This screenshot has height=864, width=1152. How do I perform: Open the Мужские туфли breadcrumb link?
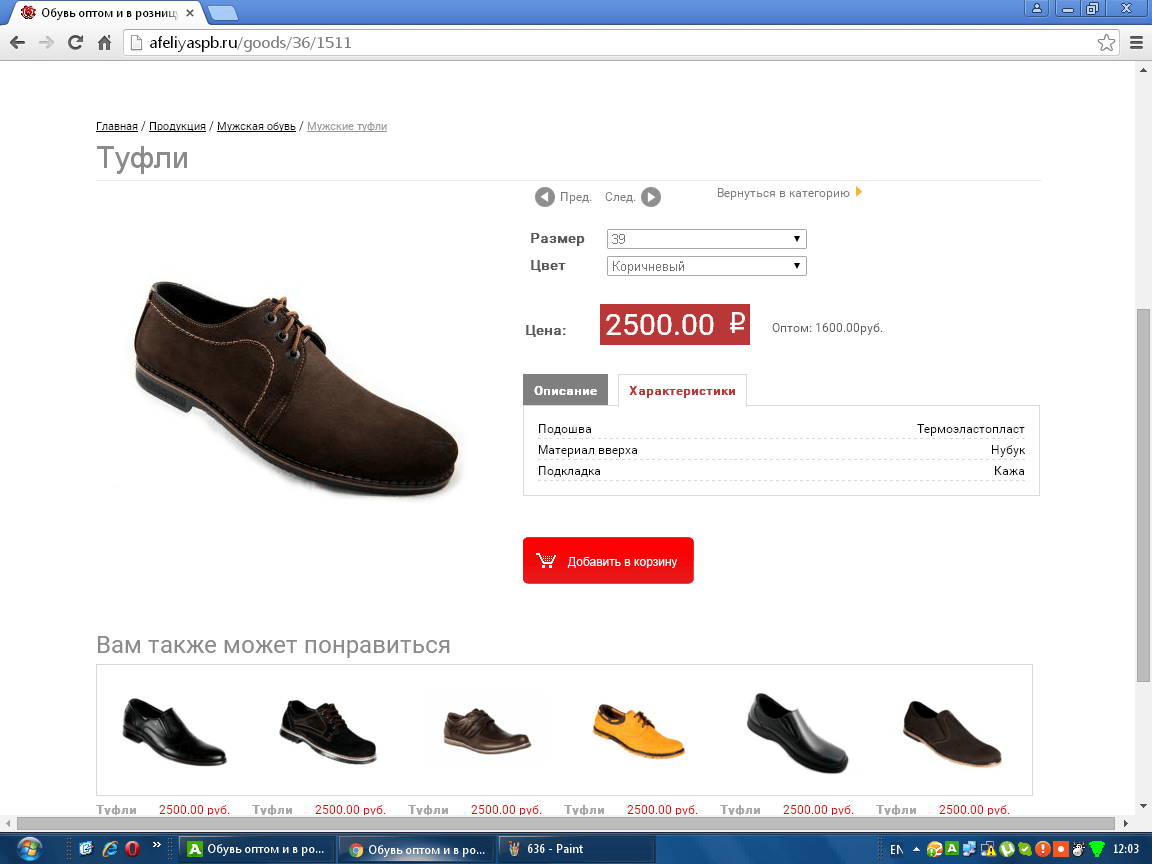click(347, 126)
